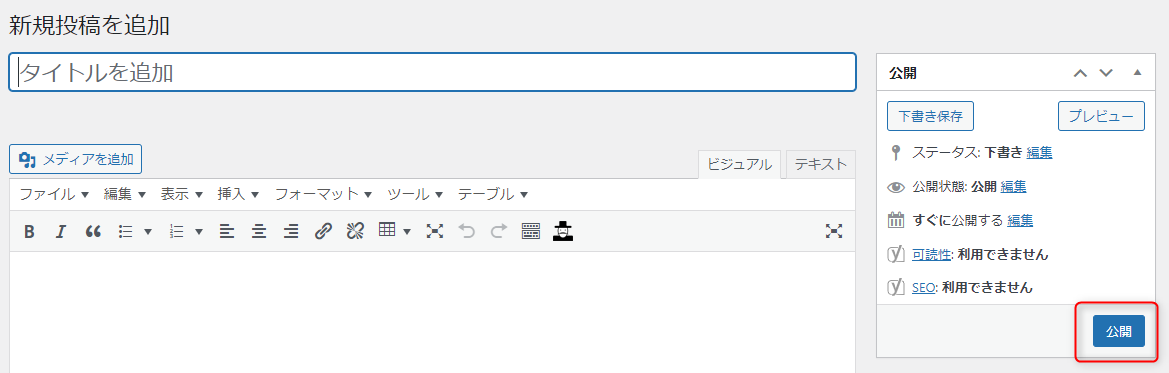
Task: Expand the table insert dropdown
Action: click(407, 232)
